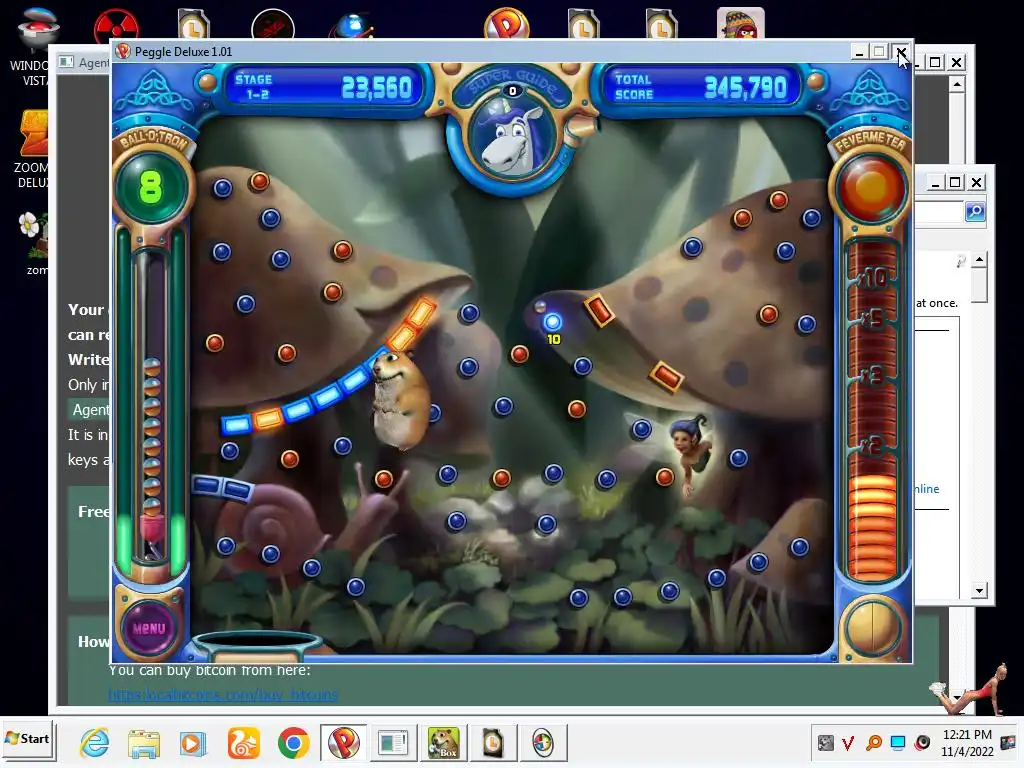Click the flying fairy character
The width and height of the screenshot is (1024, 768).
click(x=690, y=453)
